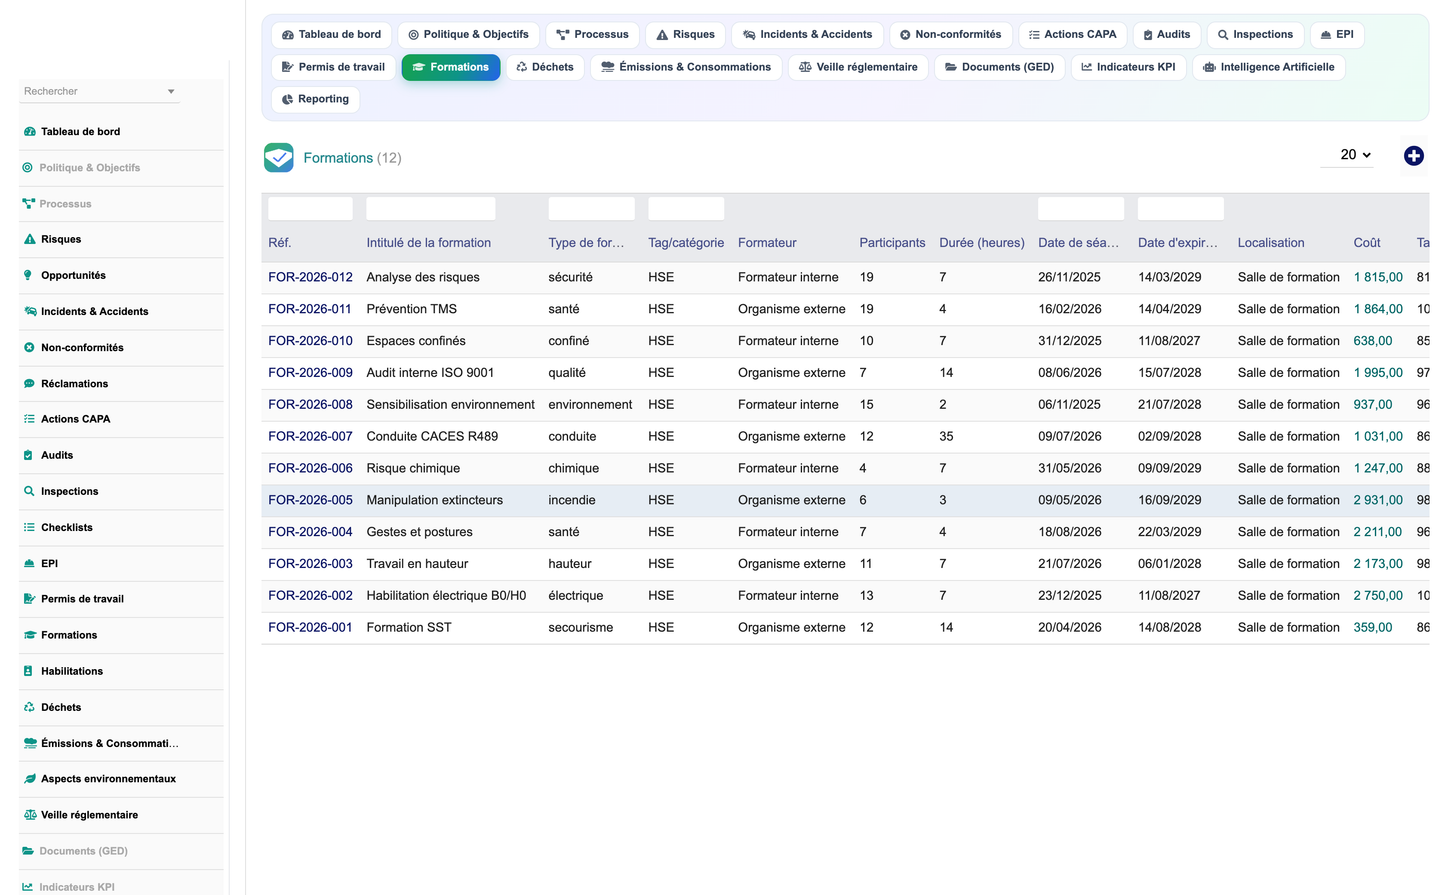The image size is (1445, 895).
Task: Open the Actions CAPA top tab
Action: [1072, 35]
